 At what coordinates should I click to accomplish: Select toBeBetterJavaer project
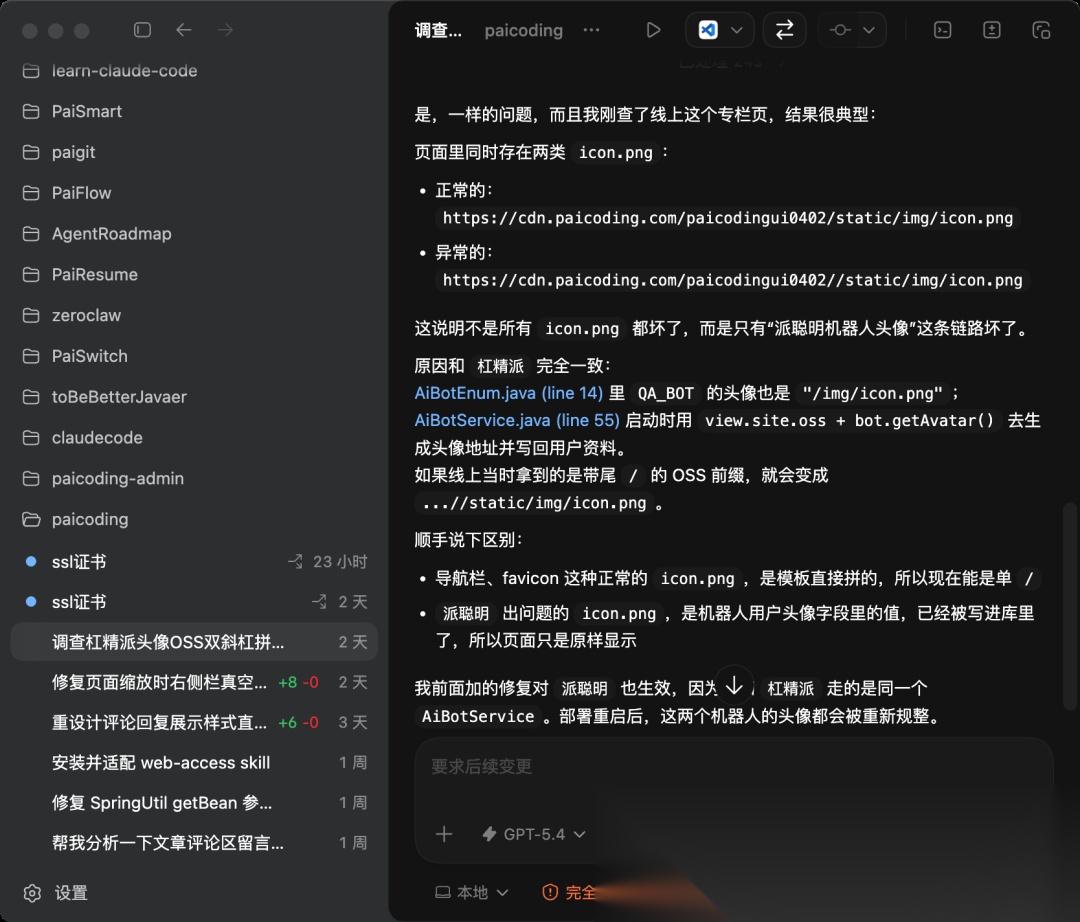click(x=194, y=397)
